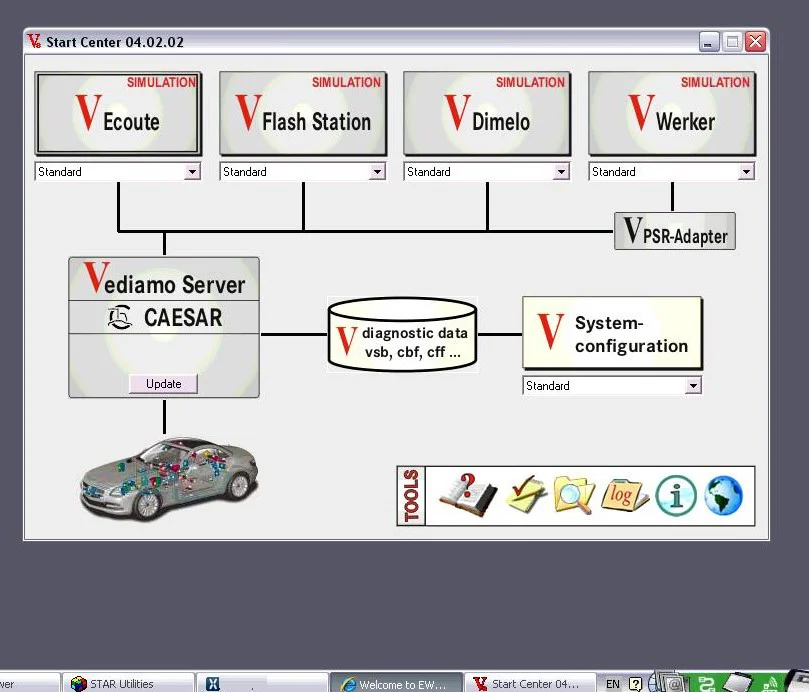Open the diagnostic data database cylinder

[x=402, y=334]
